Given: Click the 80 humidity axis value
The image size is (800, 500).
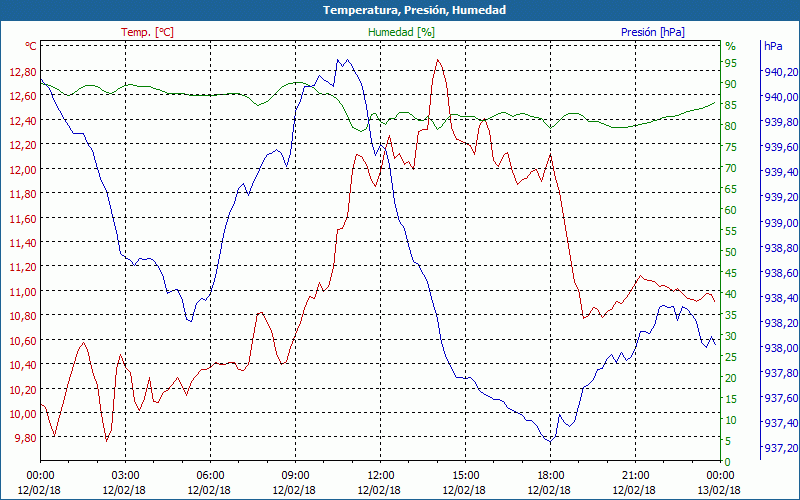Looking at the screenshot, I should (x=731, y=126).
